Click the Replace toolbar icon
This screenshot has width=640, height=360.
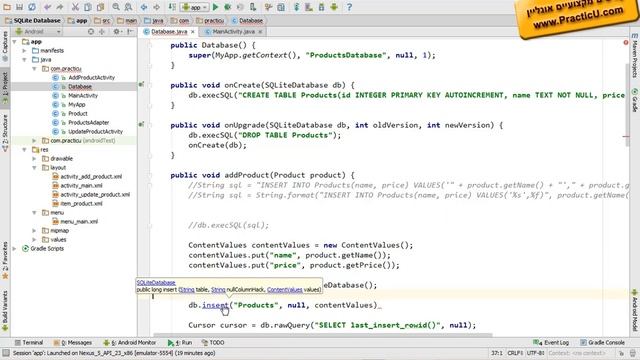(128, 7)
